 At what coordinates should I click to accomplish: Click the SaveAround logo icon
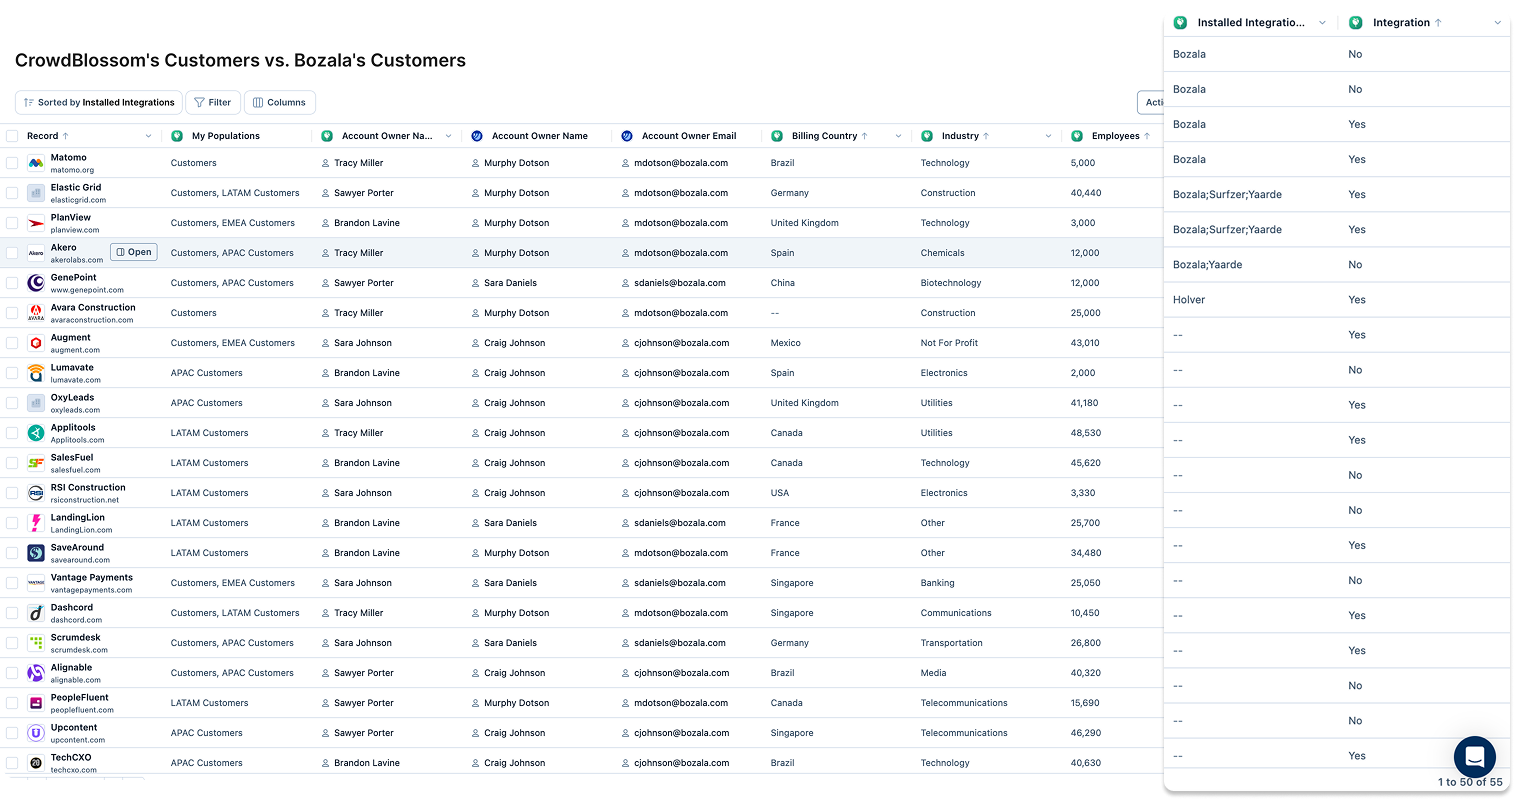click(x=36, y=553)
